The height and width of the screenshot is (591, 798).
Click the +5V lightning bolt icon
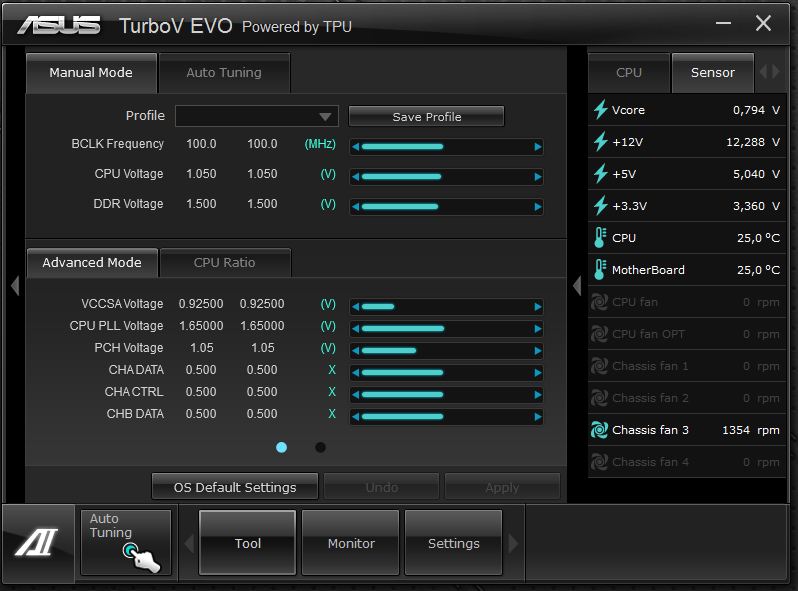click(601, 174)
